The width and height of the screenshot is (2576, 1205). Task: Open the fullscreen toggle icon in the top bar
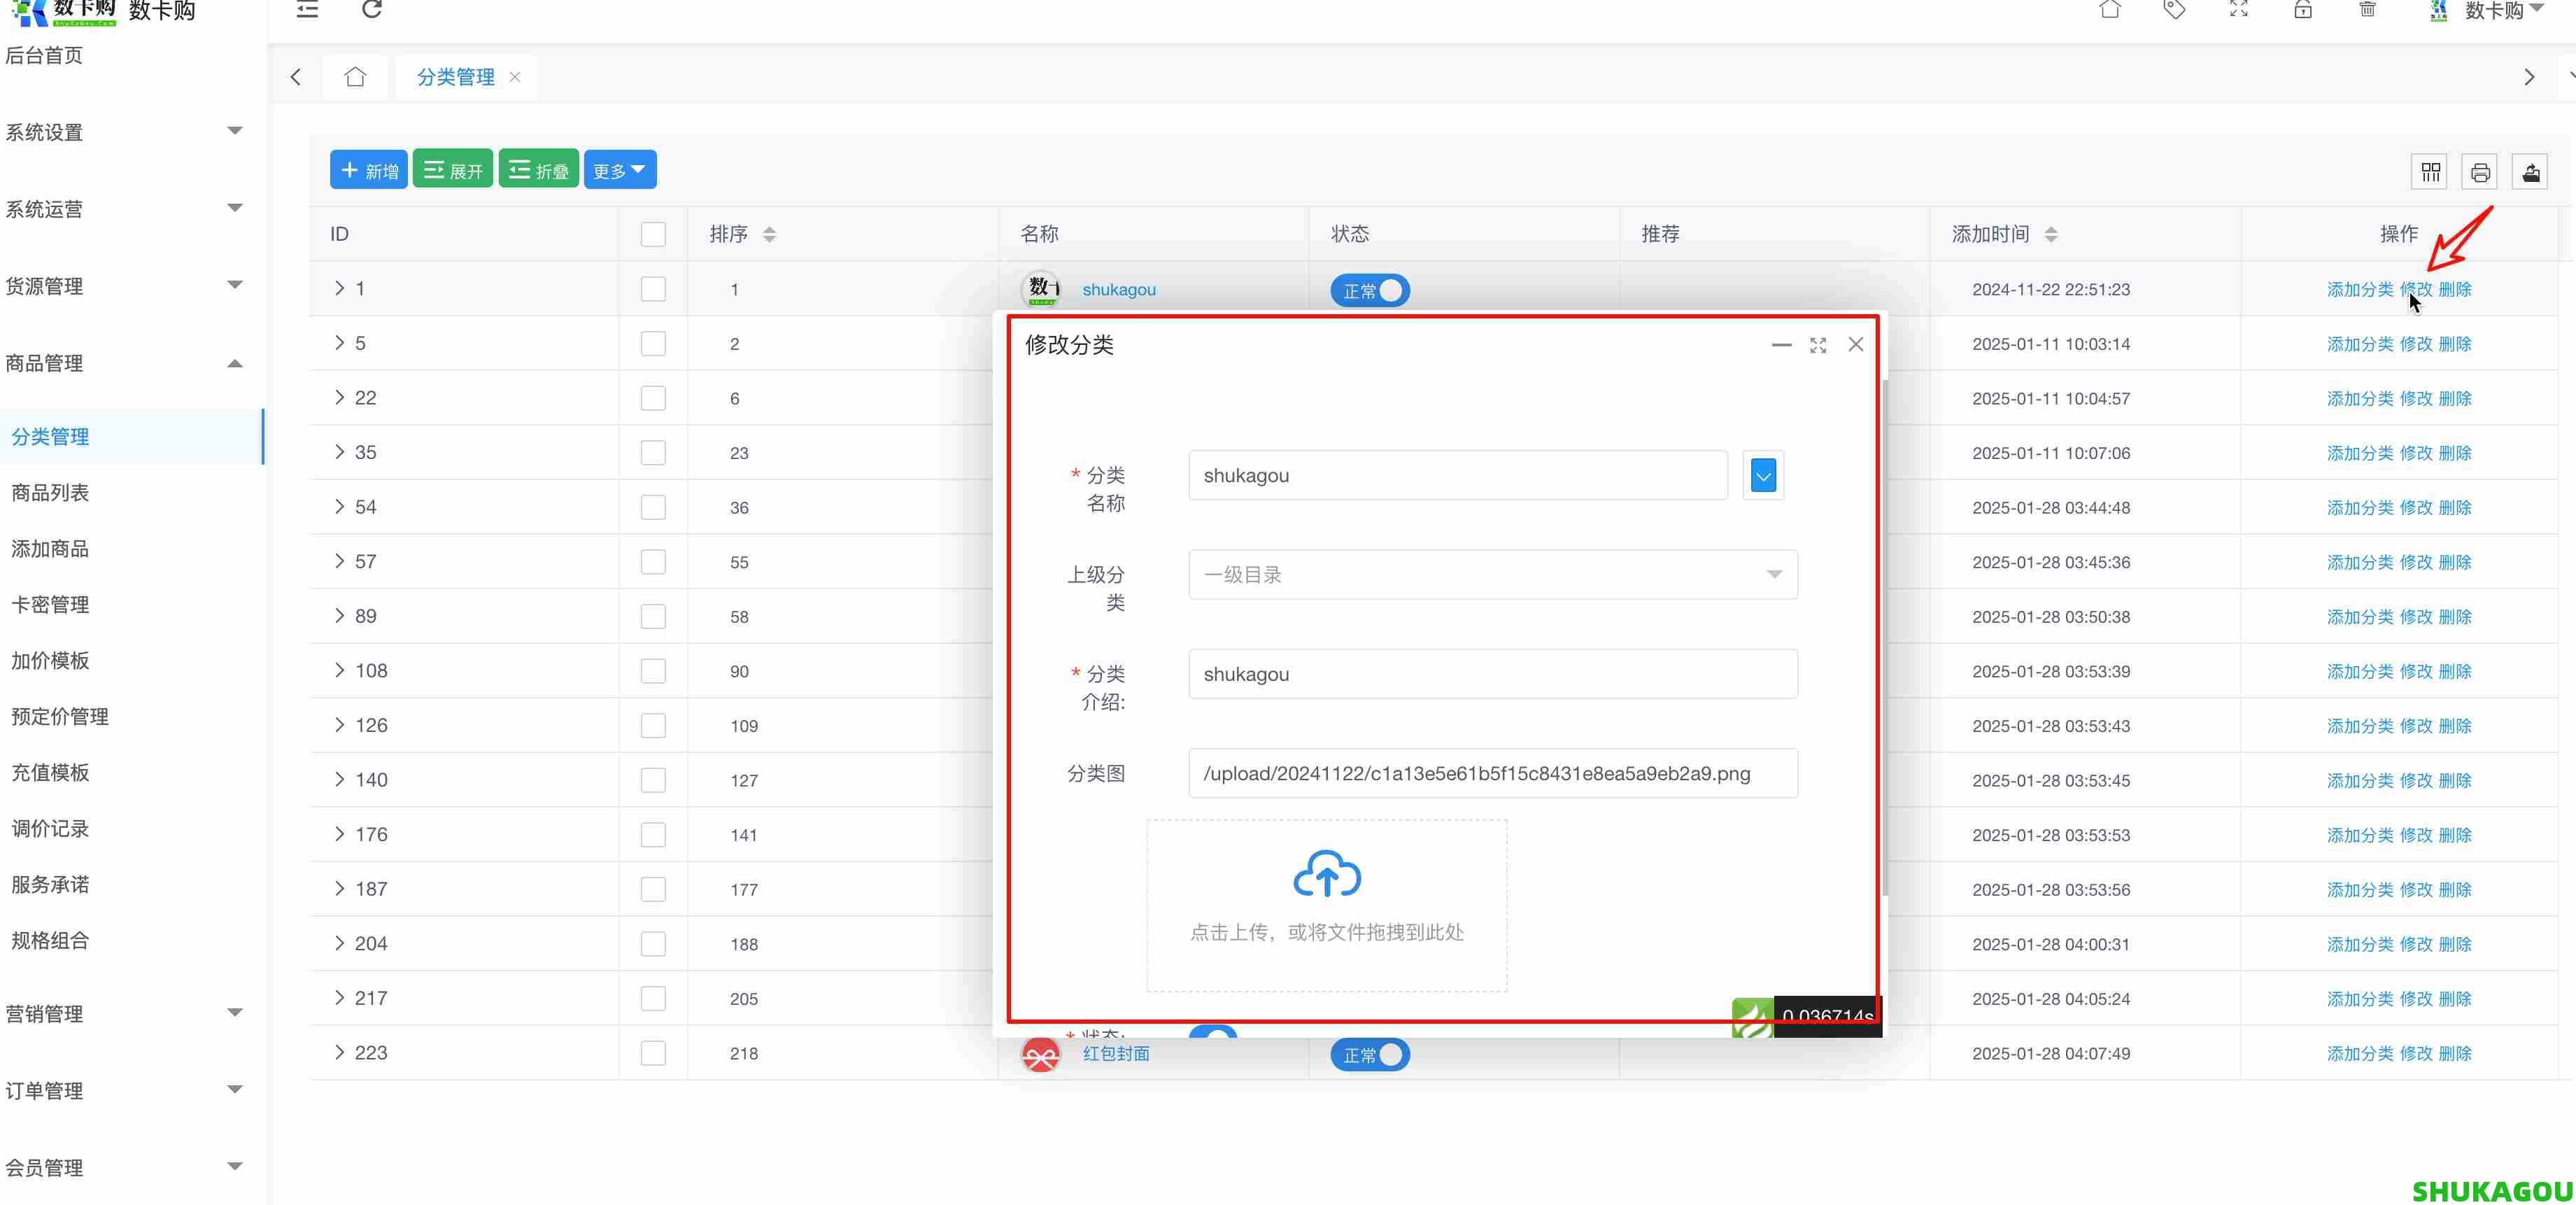(x=2239, y=10)
